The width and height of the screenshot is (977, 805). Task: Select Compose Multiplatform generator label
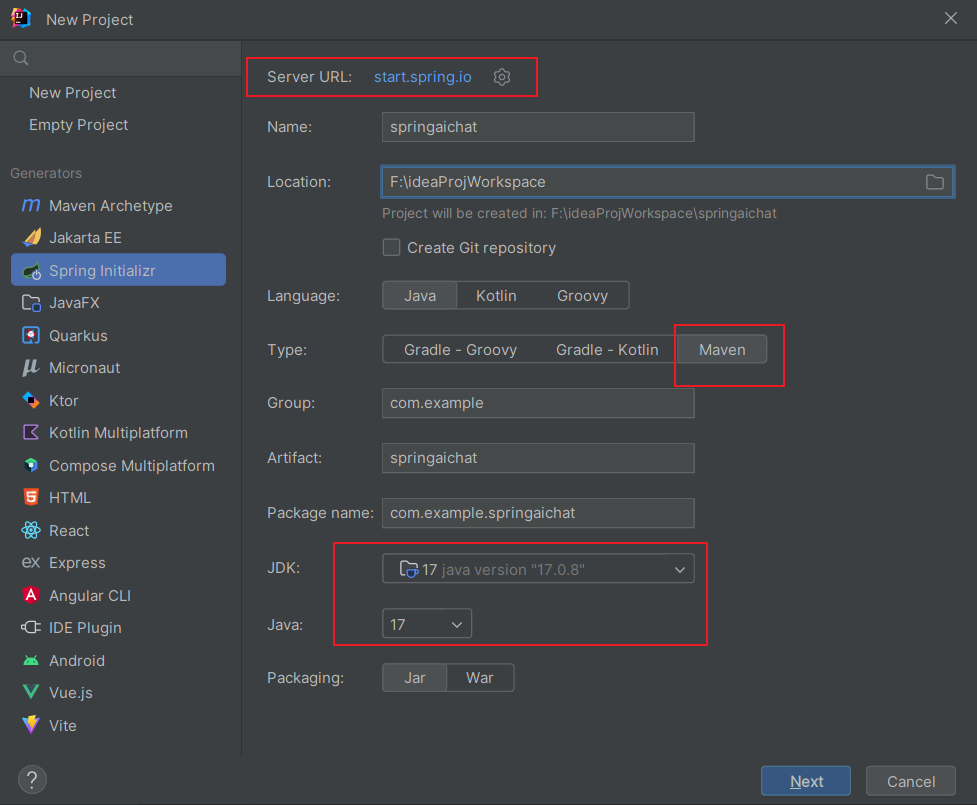tap(132, 465)
